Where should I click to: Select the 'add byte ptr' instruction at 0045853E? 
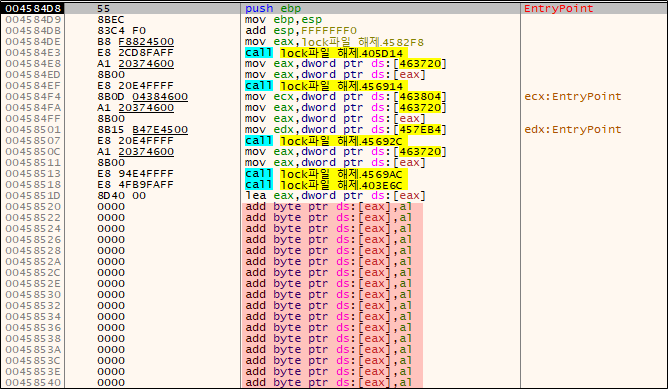click(328, 372)
